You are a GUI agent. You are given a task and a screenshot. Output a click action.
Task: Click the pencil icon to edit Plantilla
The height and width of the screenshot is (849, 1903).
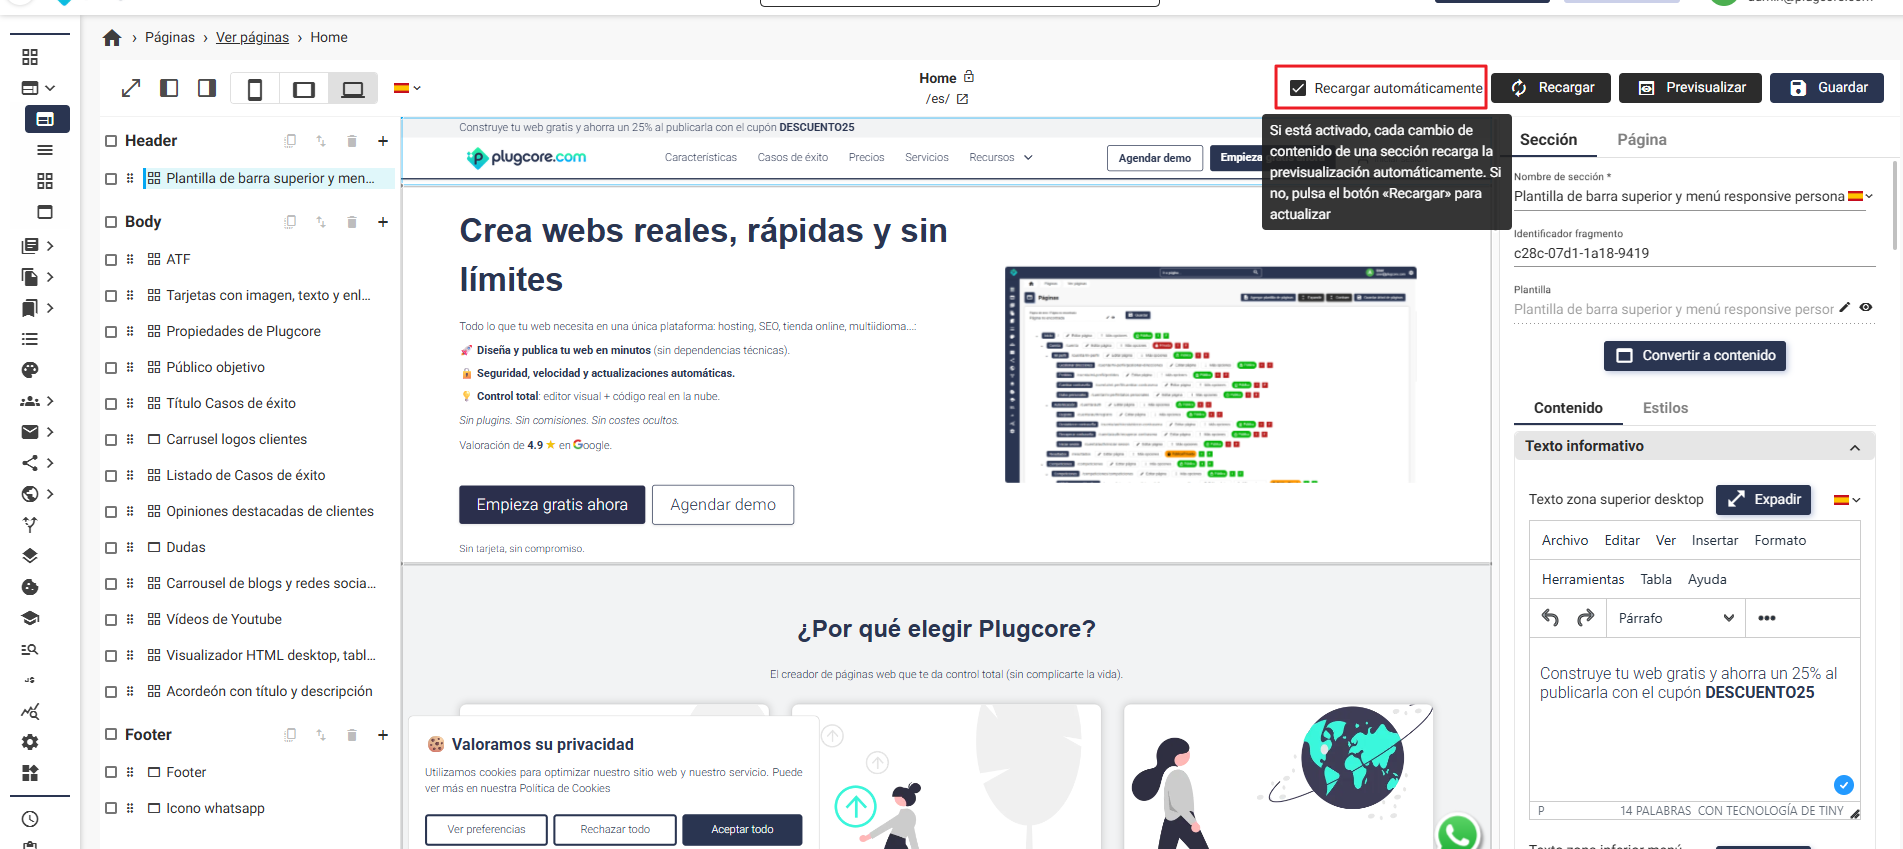pyautogui.click(x=1845, y=308)
